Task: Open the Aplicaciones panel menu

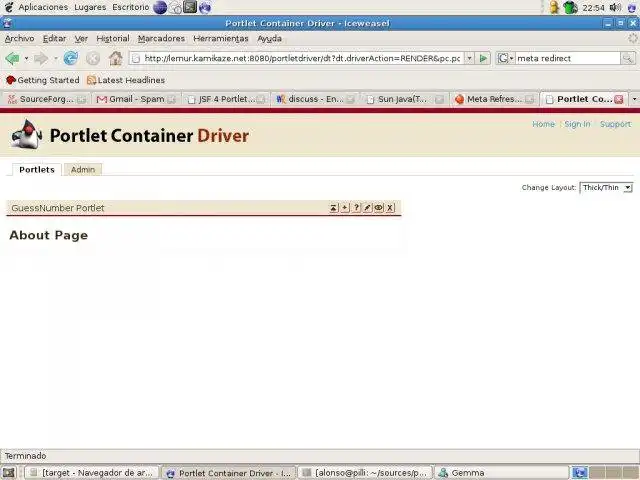Action: [x=43, y=7]
